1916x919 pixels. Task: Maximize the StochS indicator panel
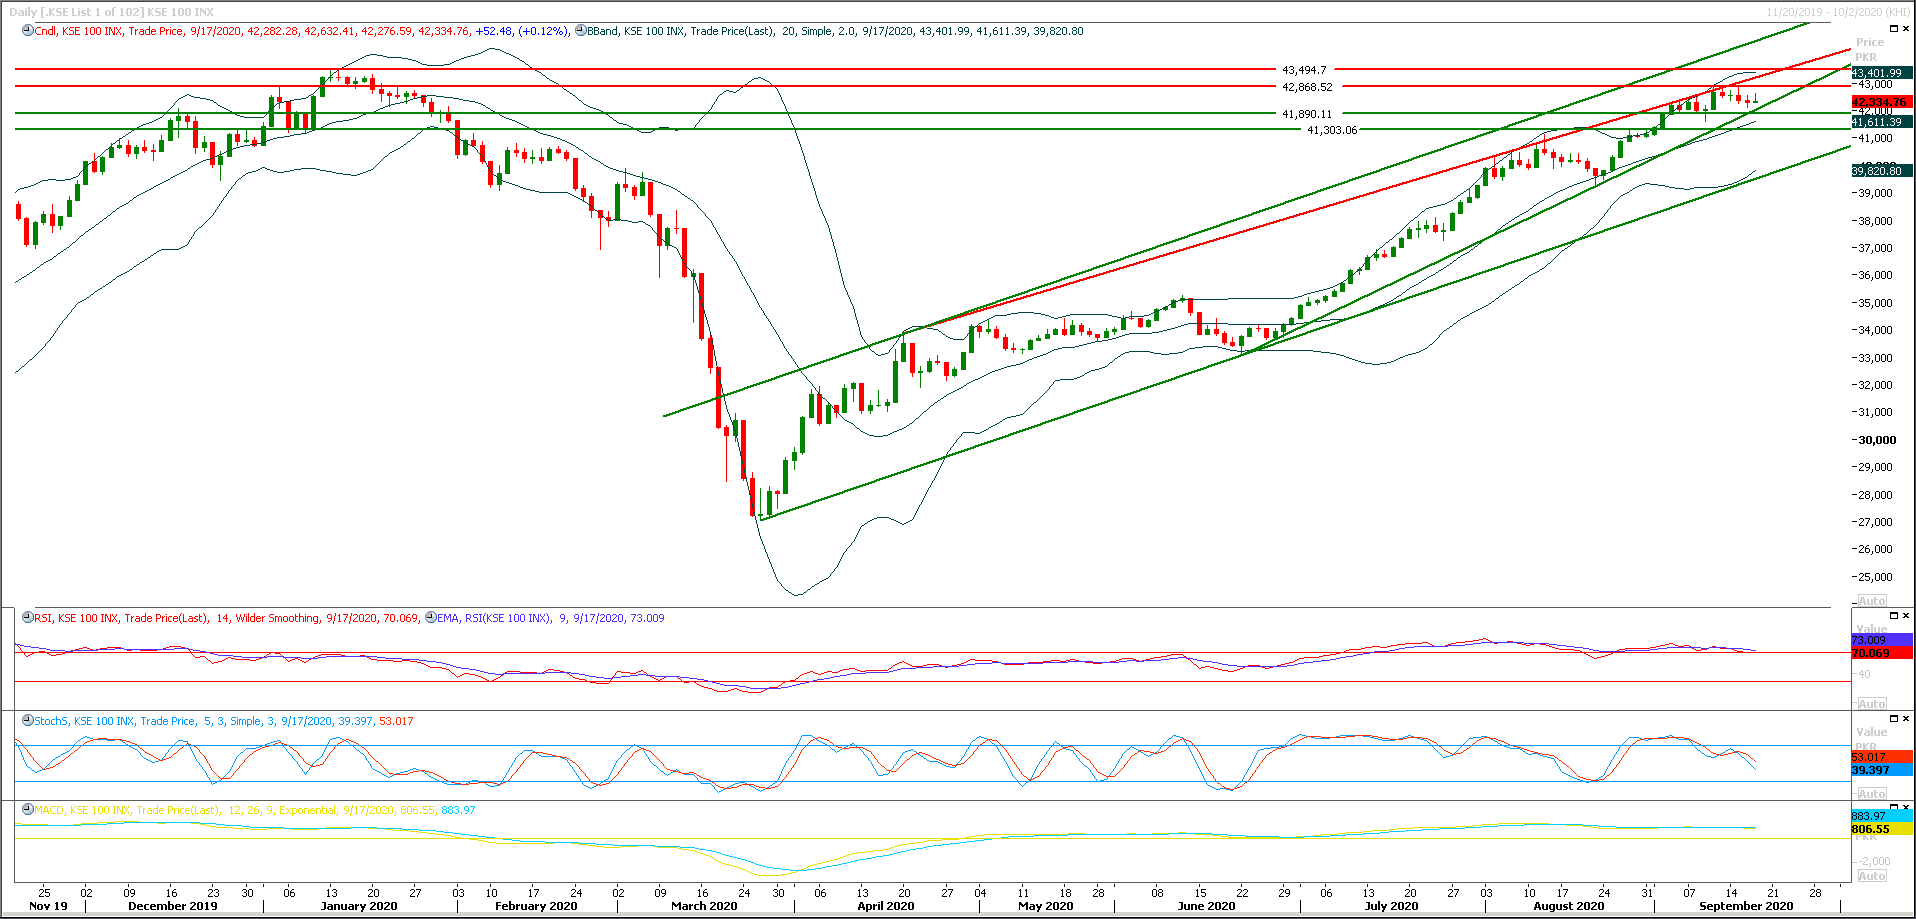tap(1893, 719)
